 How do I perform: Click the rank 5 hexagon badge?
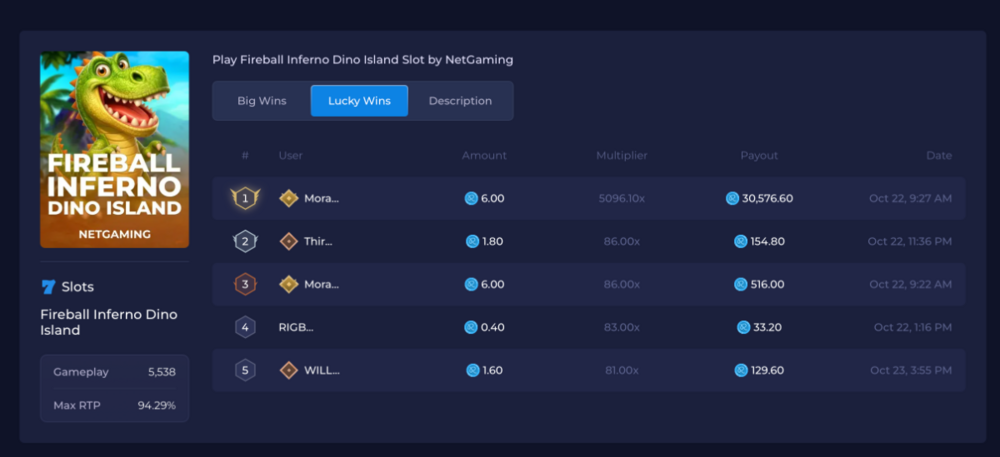245,370
